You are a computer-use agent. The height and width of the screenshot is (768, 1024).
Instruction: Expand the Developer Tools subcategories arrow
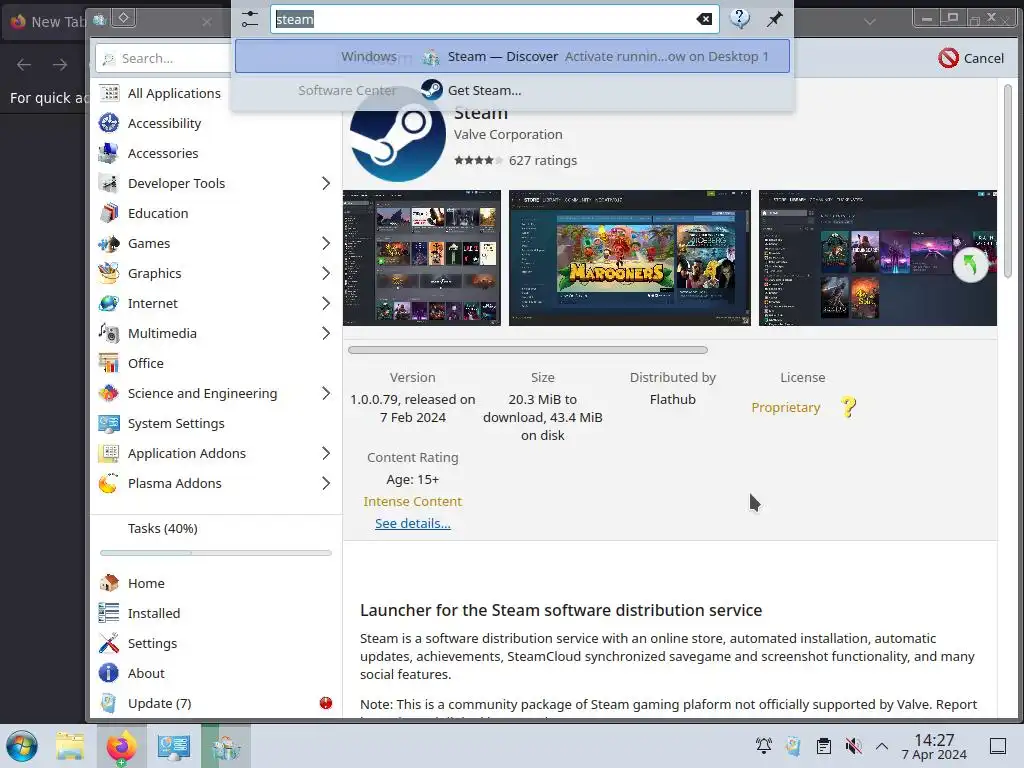pyautogui.click(x=326, y=183)
